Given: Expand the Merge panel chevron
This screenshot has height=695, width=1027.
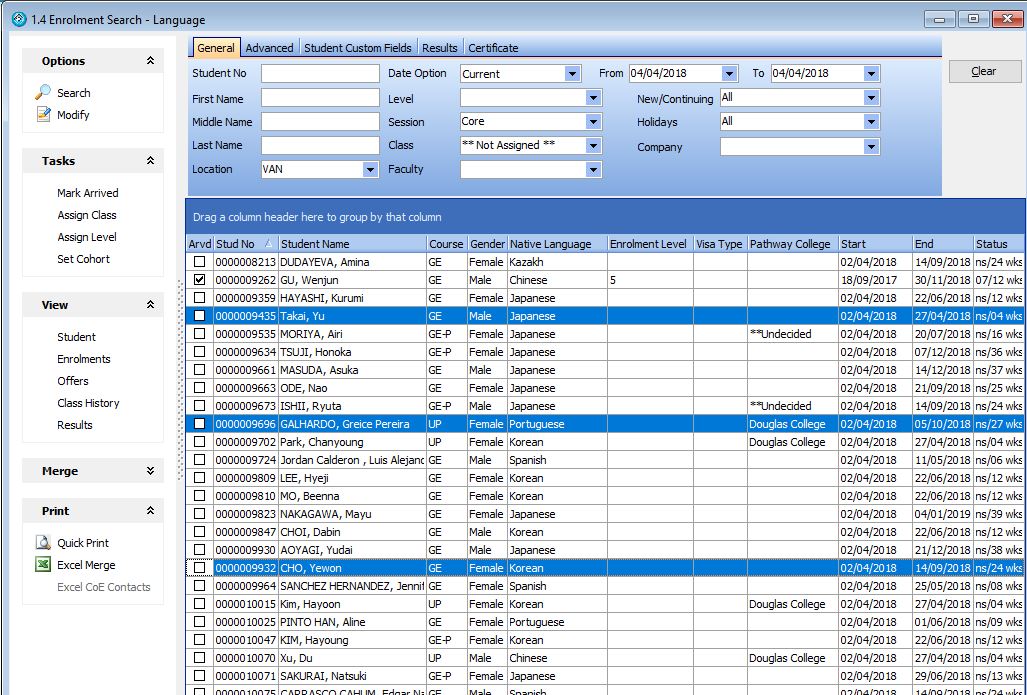Looking at the screenshot, I should [150, 471].
